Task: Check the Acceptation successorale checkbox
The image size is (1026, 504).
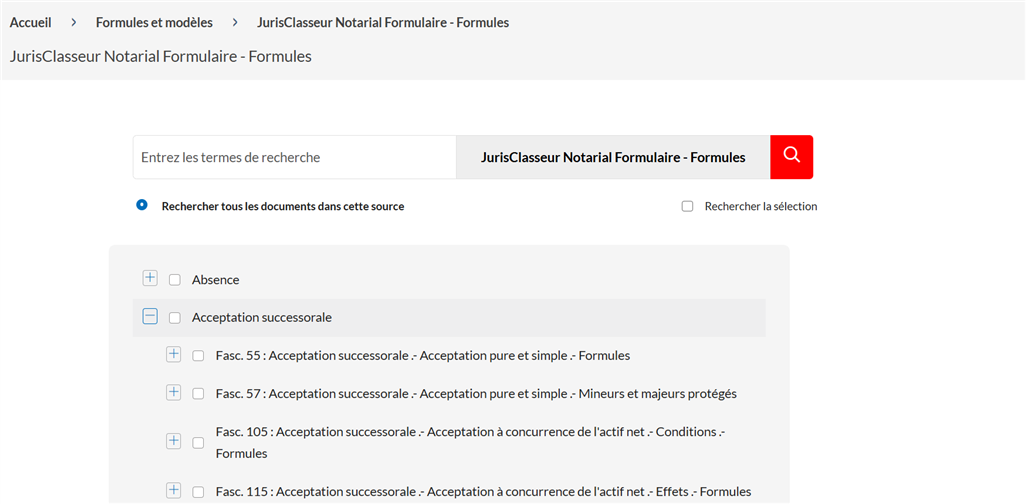Action: 175,318
